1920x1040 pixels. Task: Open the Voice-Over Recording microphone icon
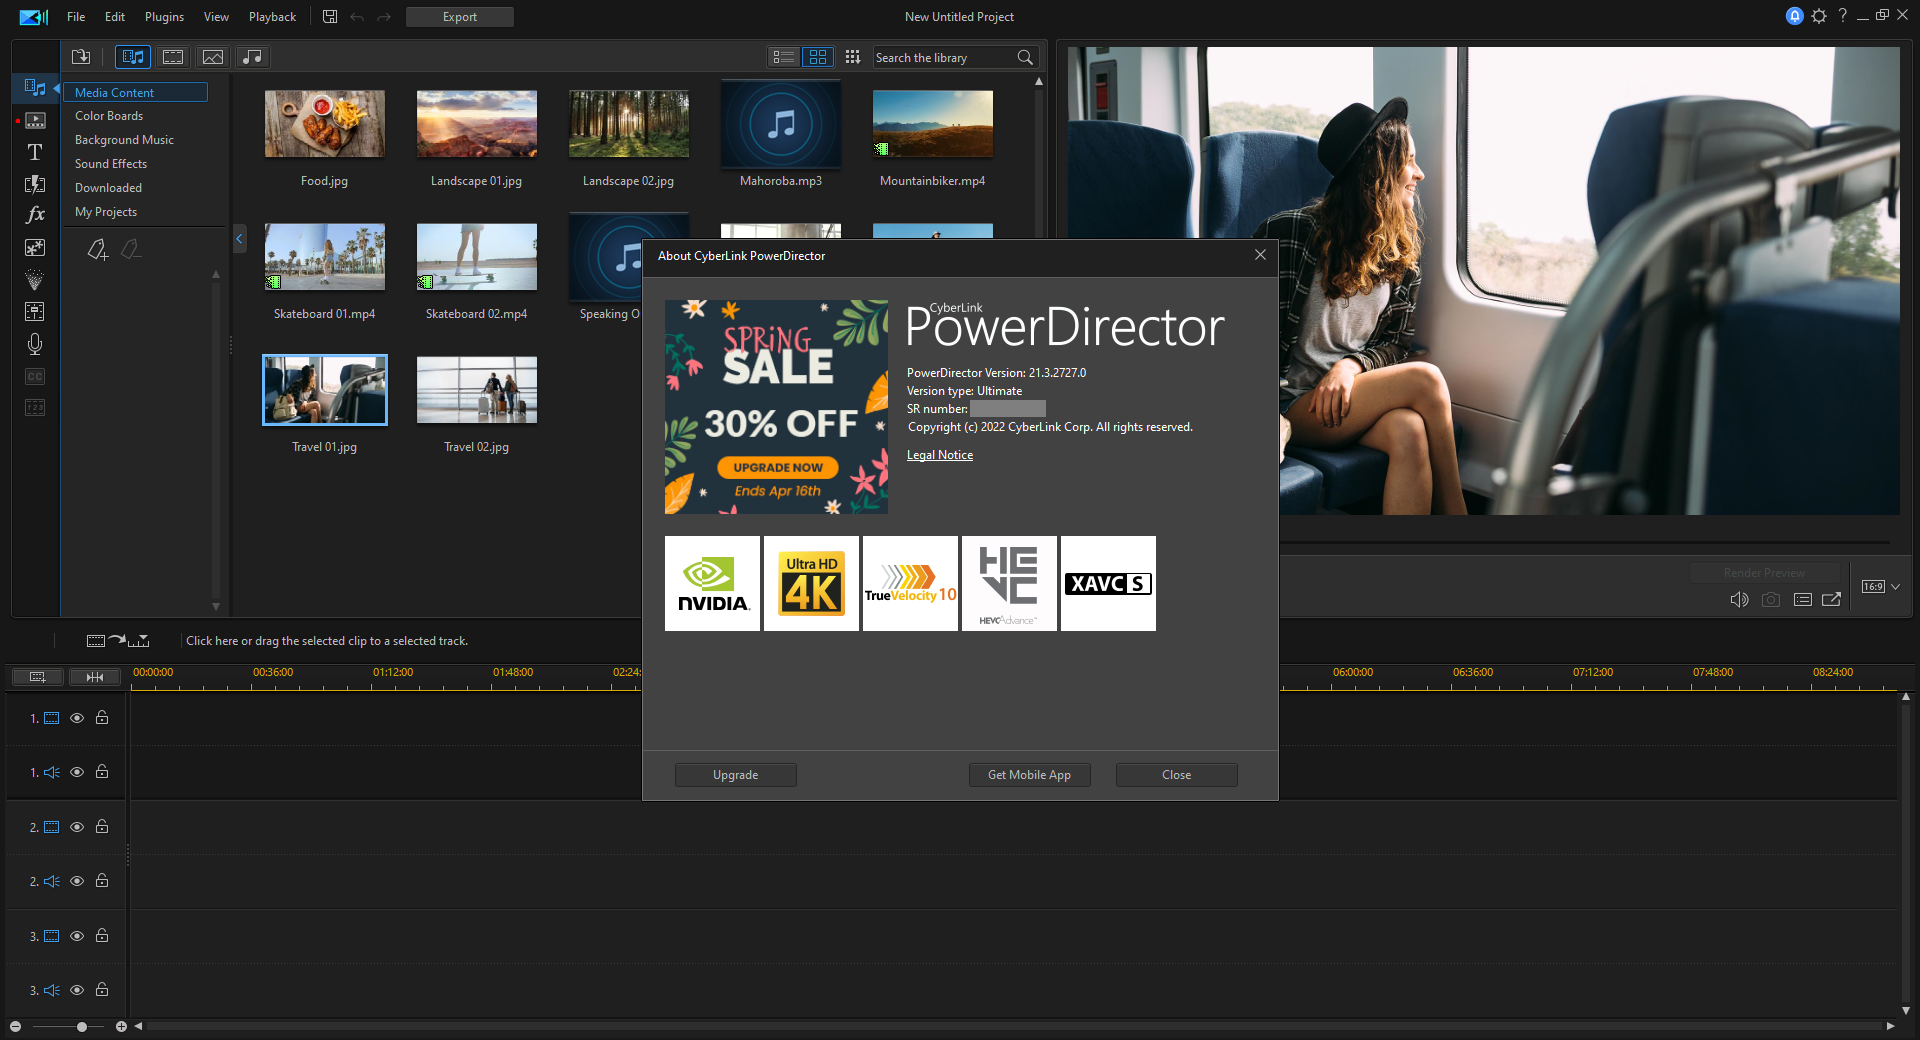35,344
